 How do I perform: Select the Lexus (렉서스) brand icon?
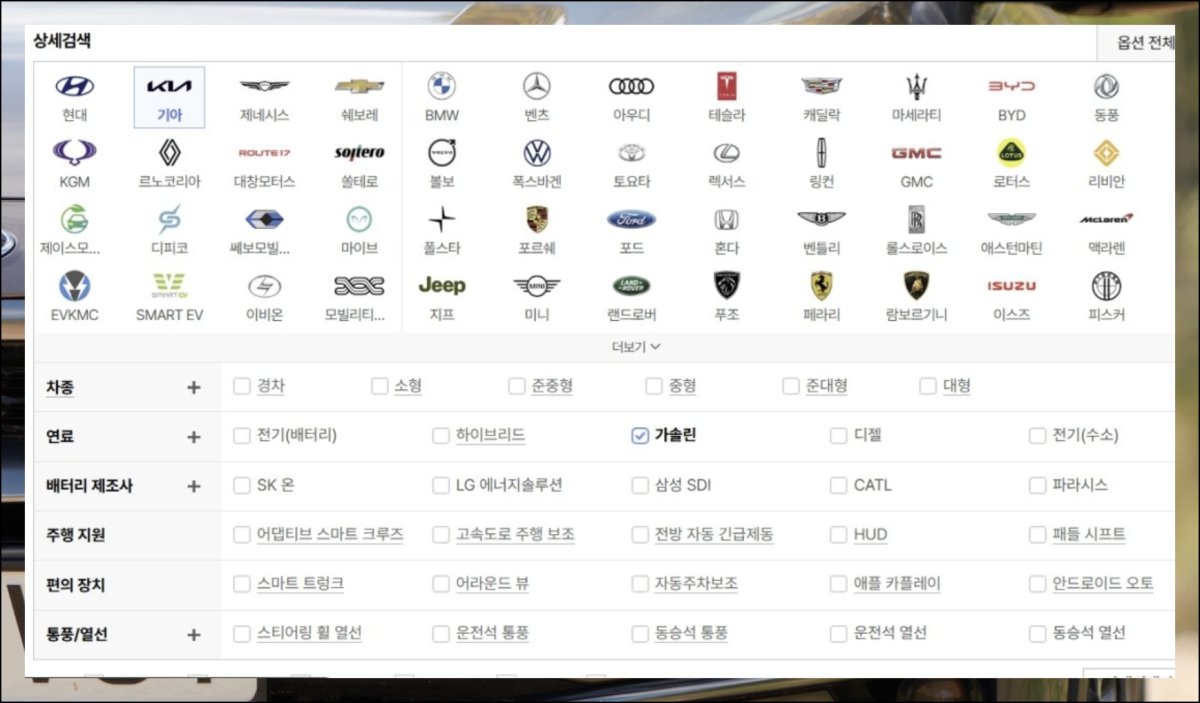[x=727, y=153]
